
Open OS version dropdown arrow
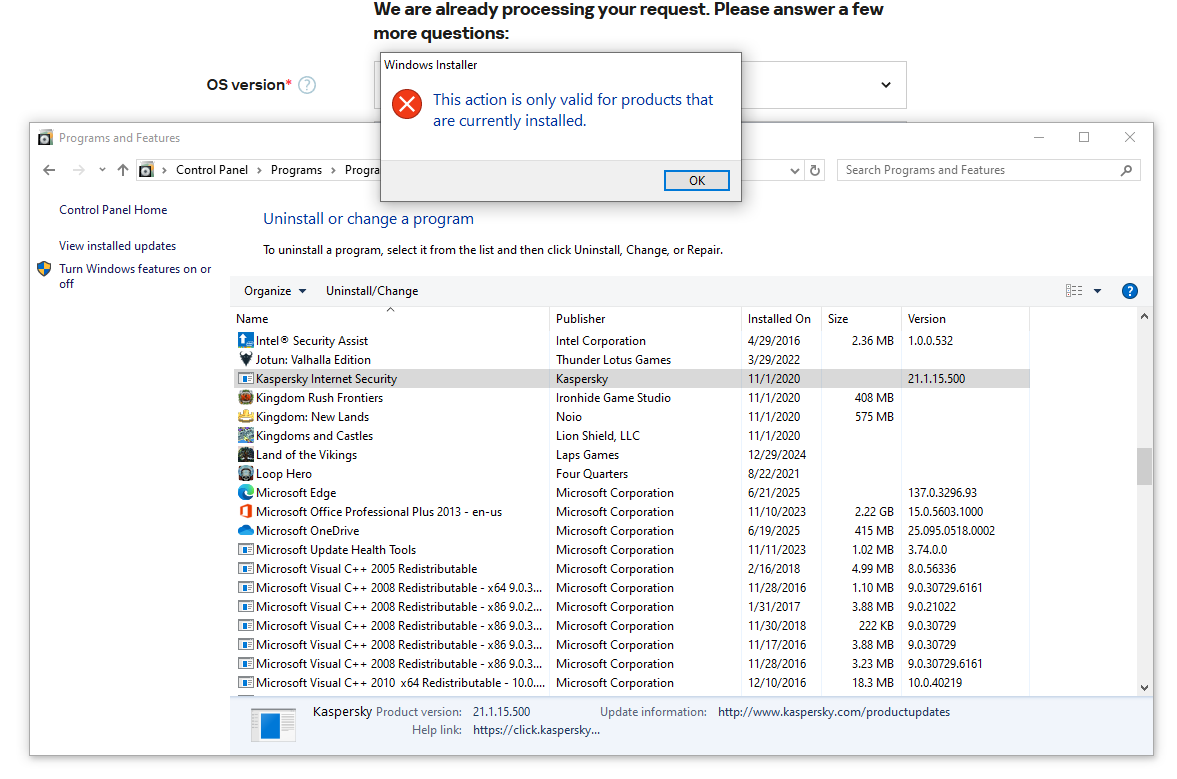pyautogui.click(x=886, y=85)
